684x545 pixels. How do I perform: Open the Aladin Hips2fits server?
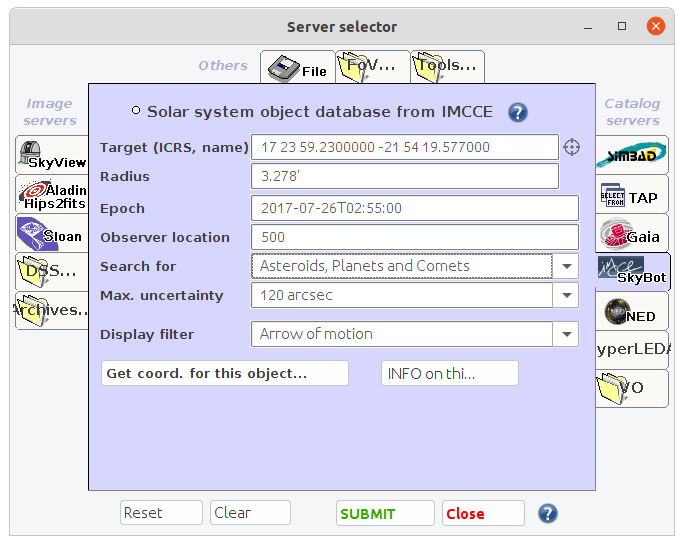click(x=52, y=194)
